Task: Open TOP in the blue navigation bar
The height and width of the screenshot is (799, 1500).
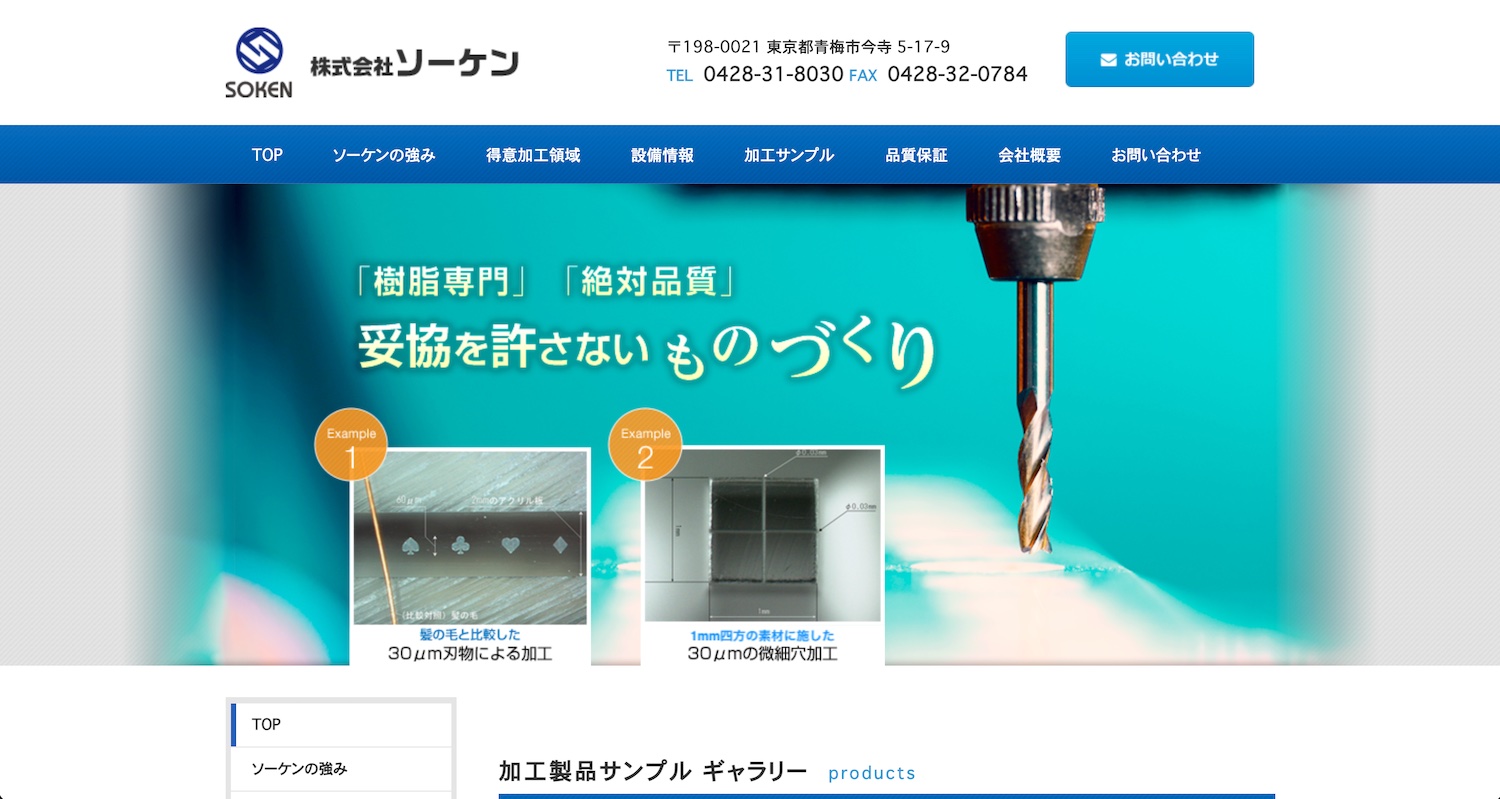Action: click(x=267, y=155)
